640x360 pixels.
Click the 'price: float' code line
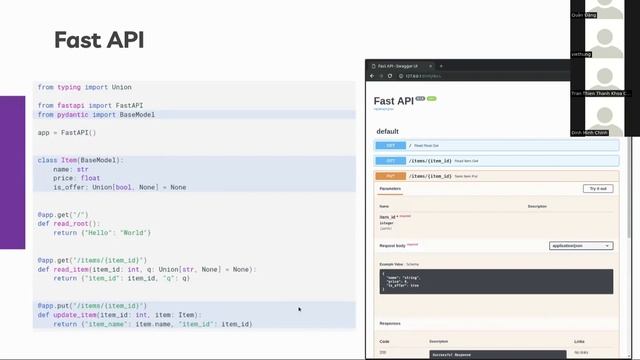[x=76, y=178]
